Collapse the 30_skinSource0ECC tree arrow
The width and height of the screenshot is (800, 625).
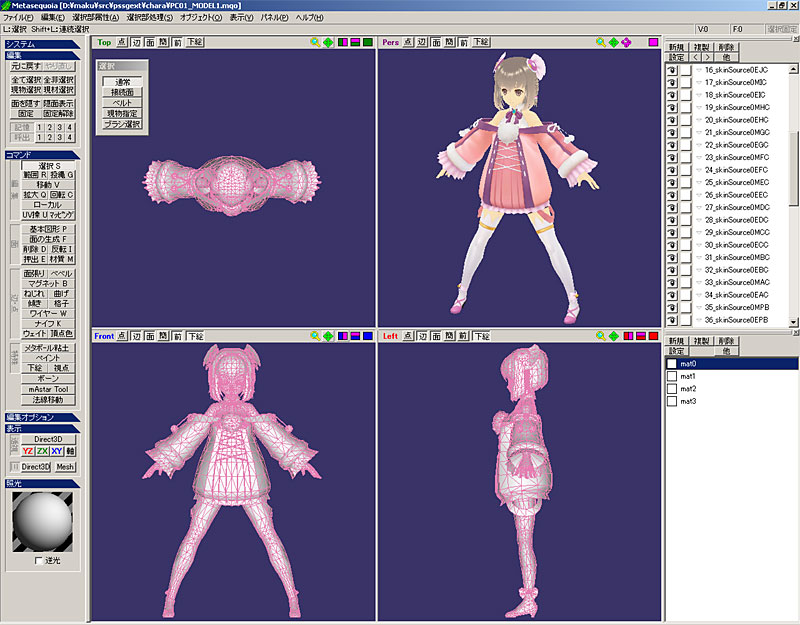[699, 245]
